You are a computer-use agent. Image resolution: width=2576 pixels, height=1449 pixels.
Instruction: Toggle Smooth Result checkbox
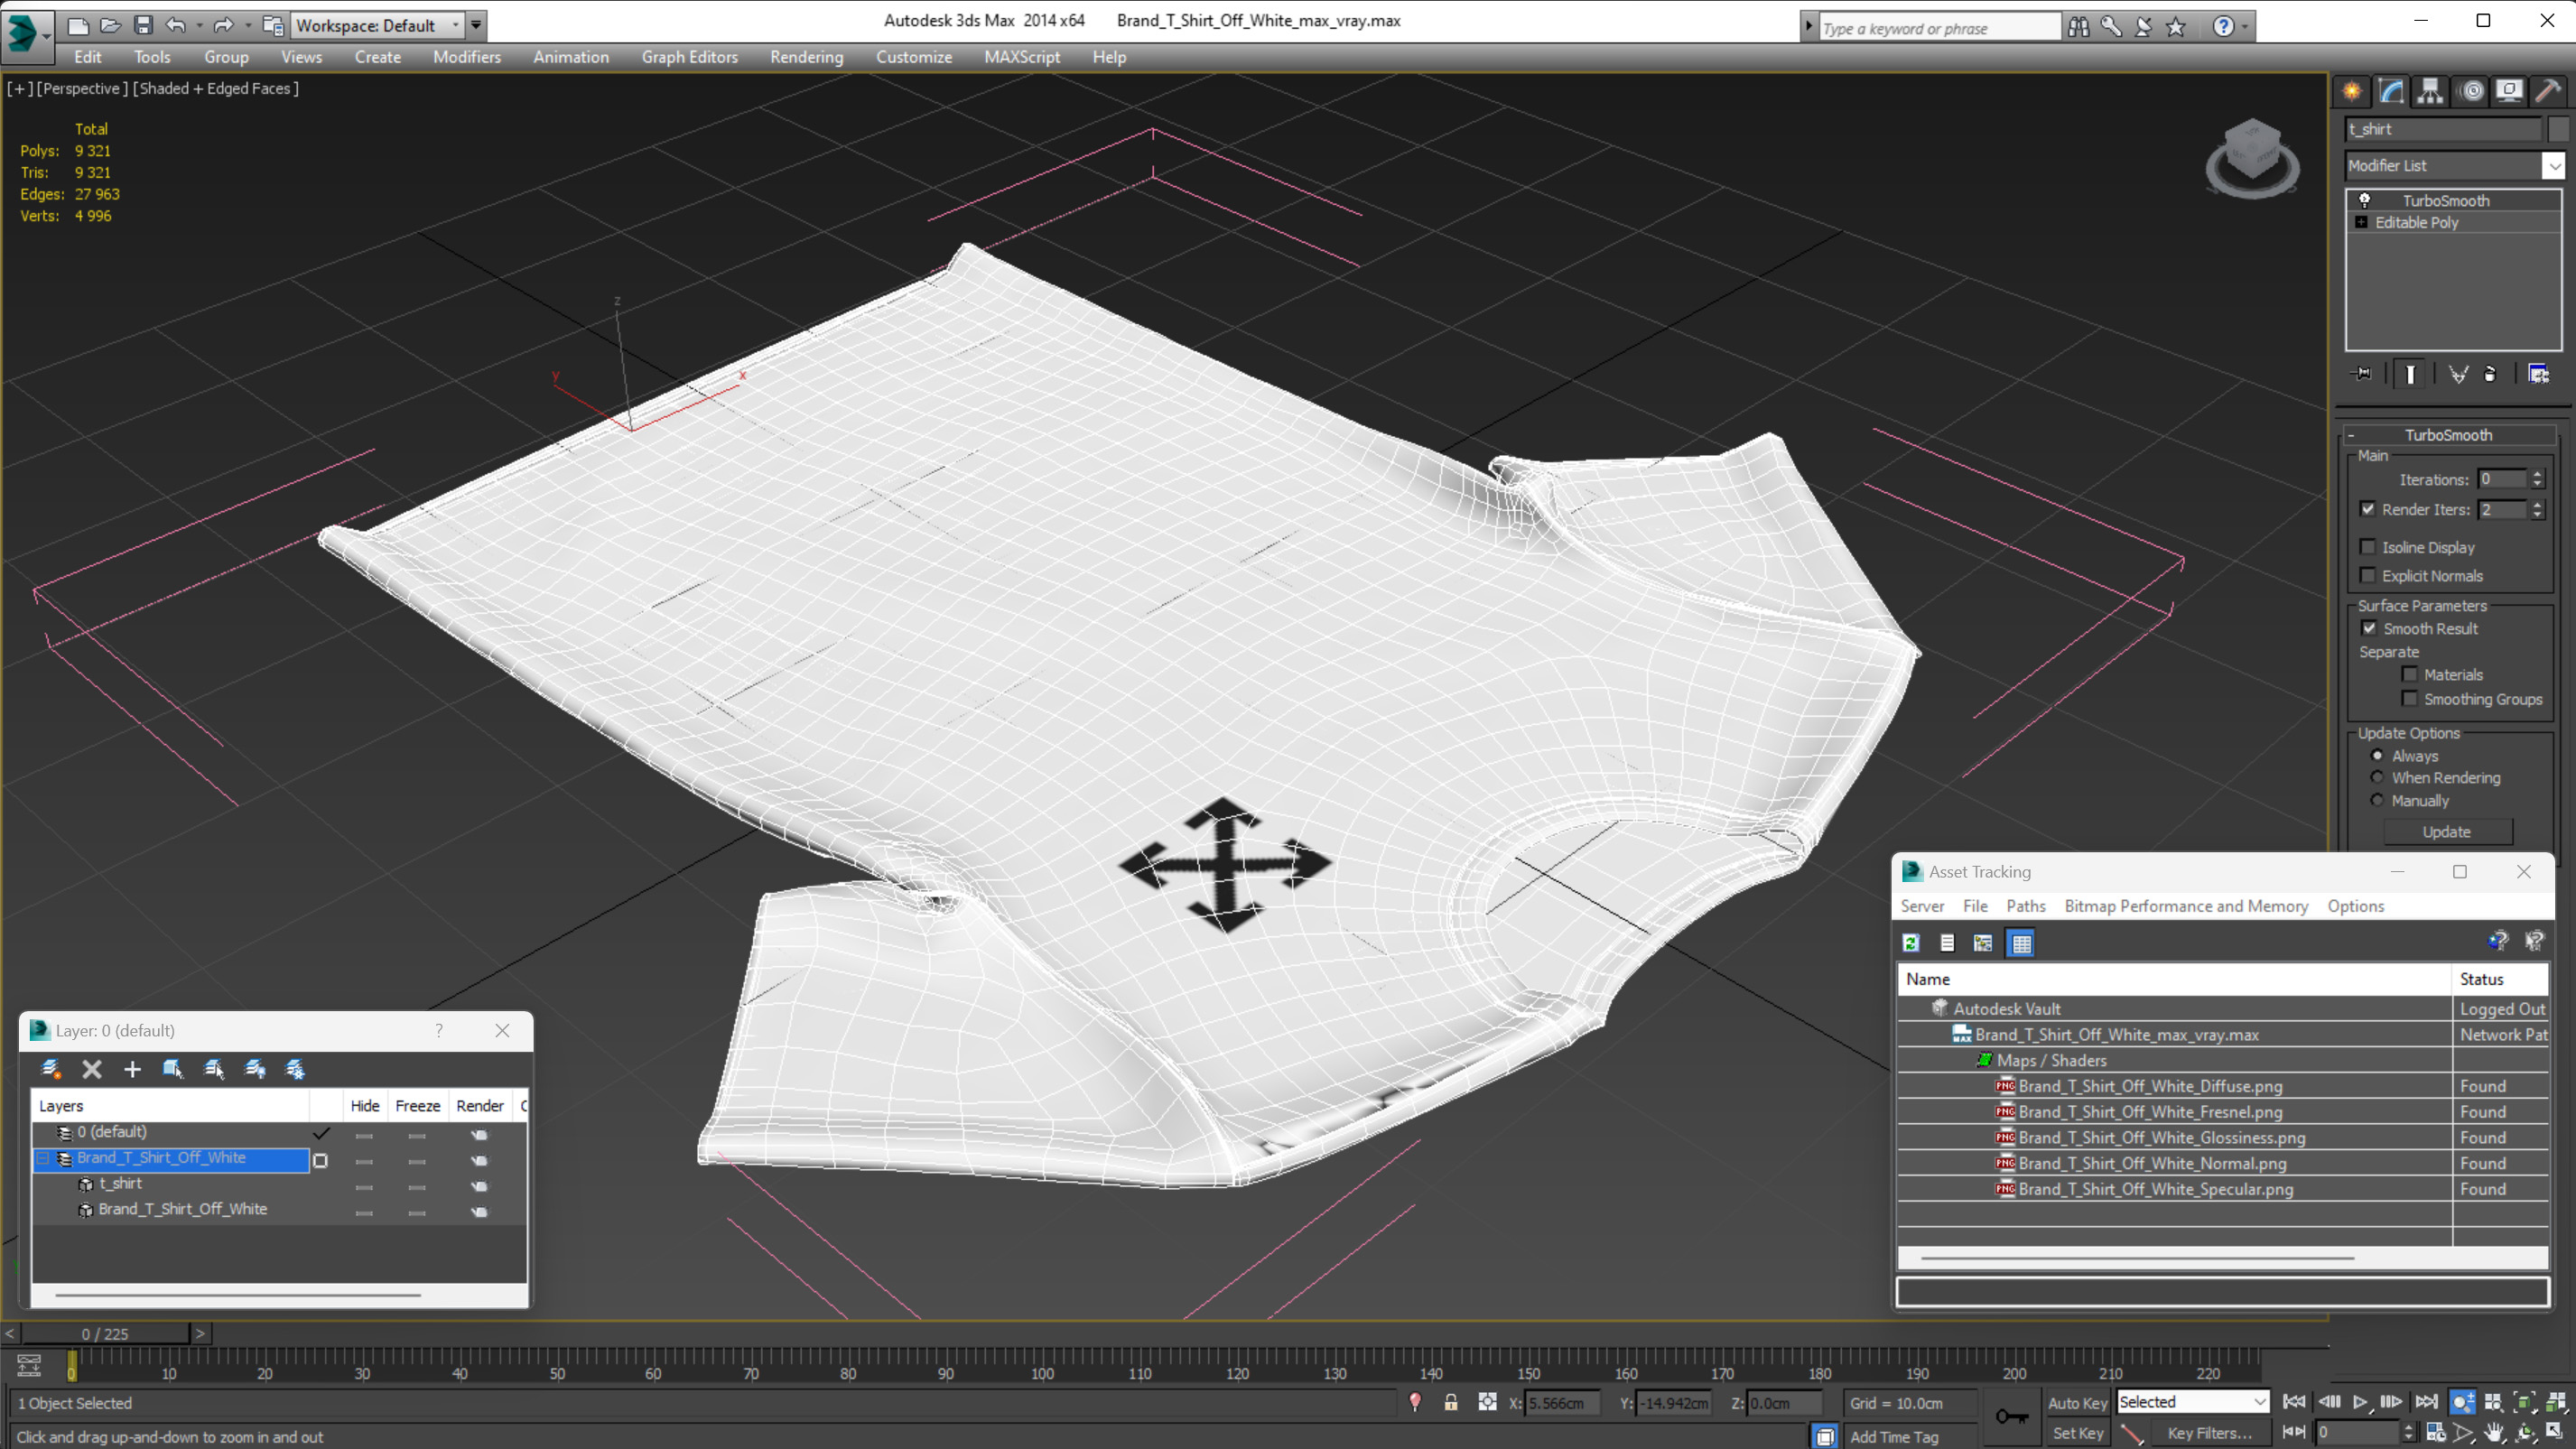pyautogui.click(x=2369, y=628)
